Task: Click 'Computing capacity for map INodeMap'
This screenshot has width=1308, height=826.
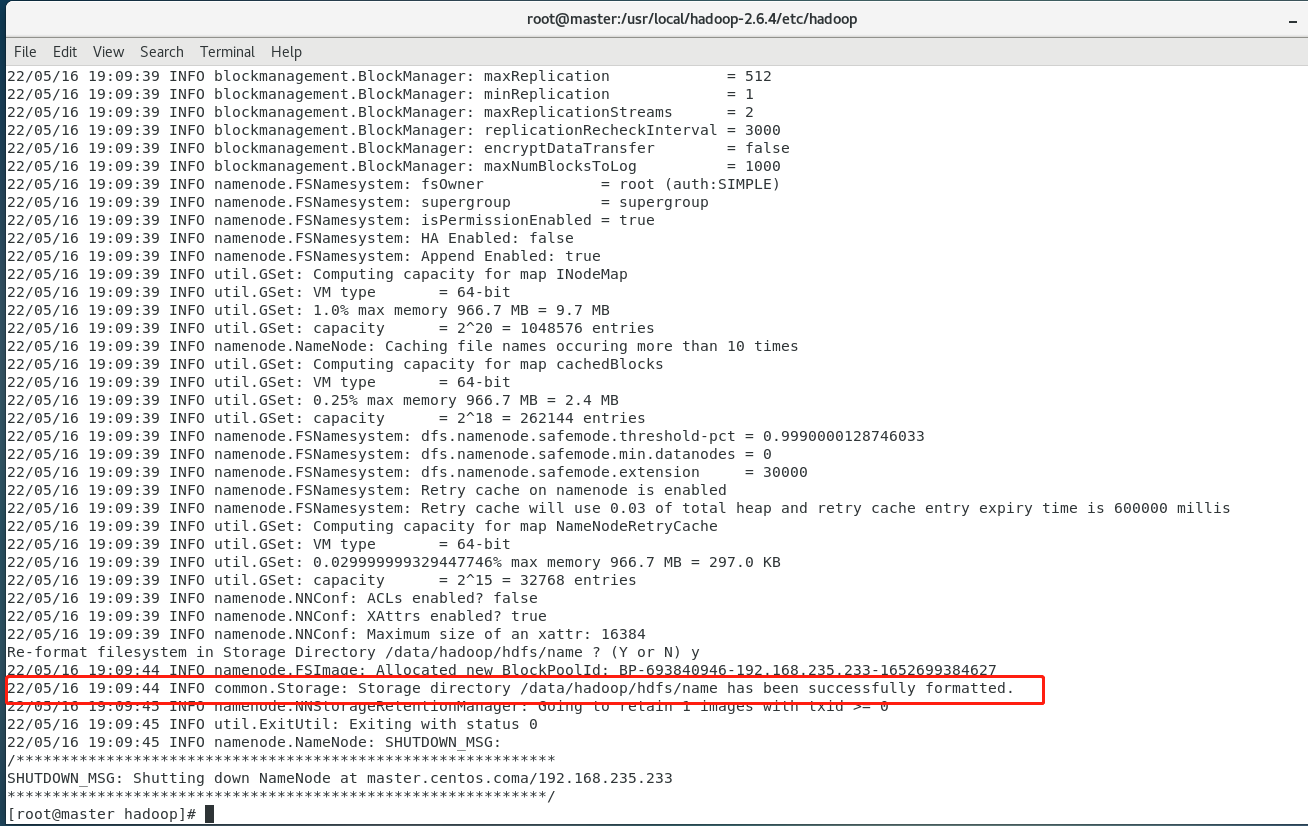Action: (x=470, y=274)
